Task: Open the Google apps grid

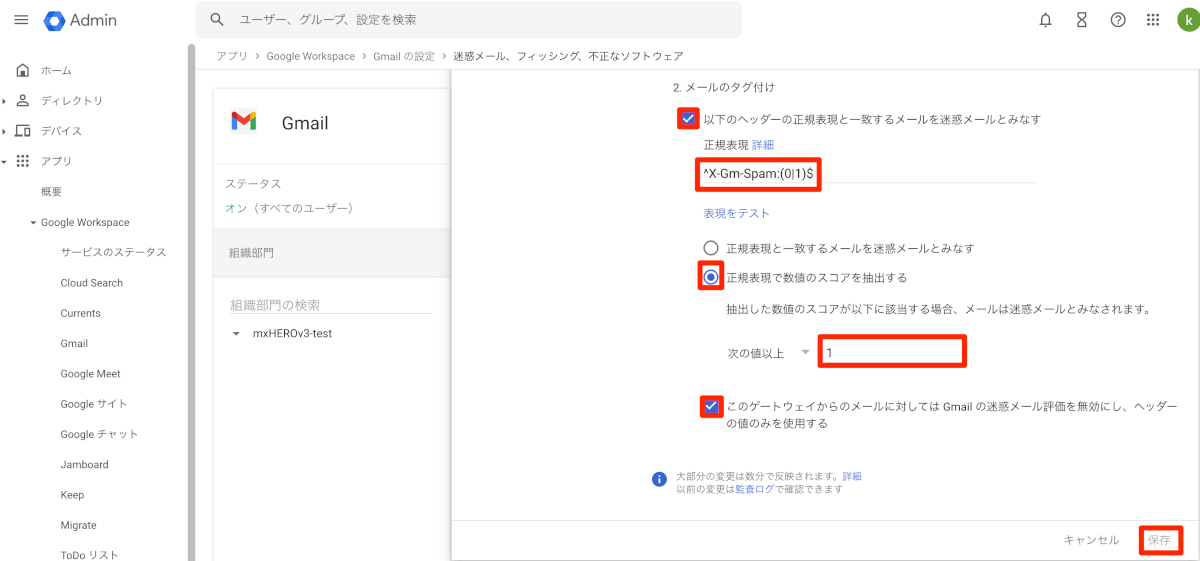Action: click(1153, 20)
